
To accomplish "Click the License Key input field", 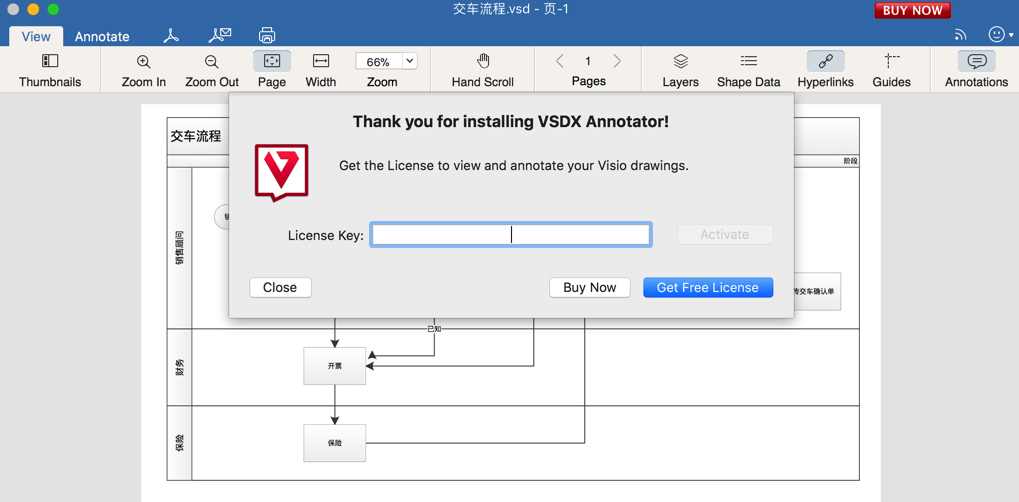I will [x=511, y=235].
